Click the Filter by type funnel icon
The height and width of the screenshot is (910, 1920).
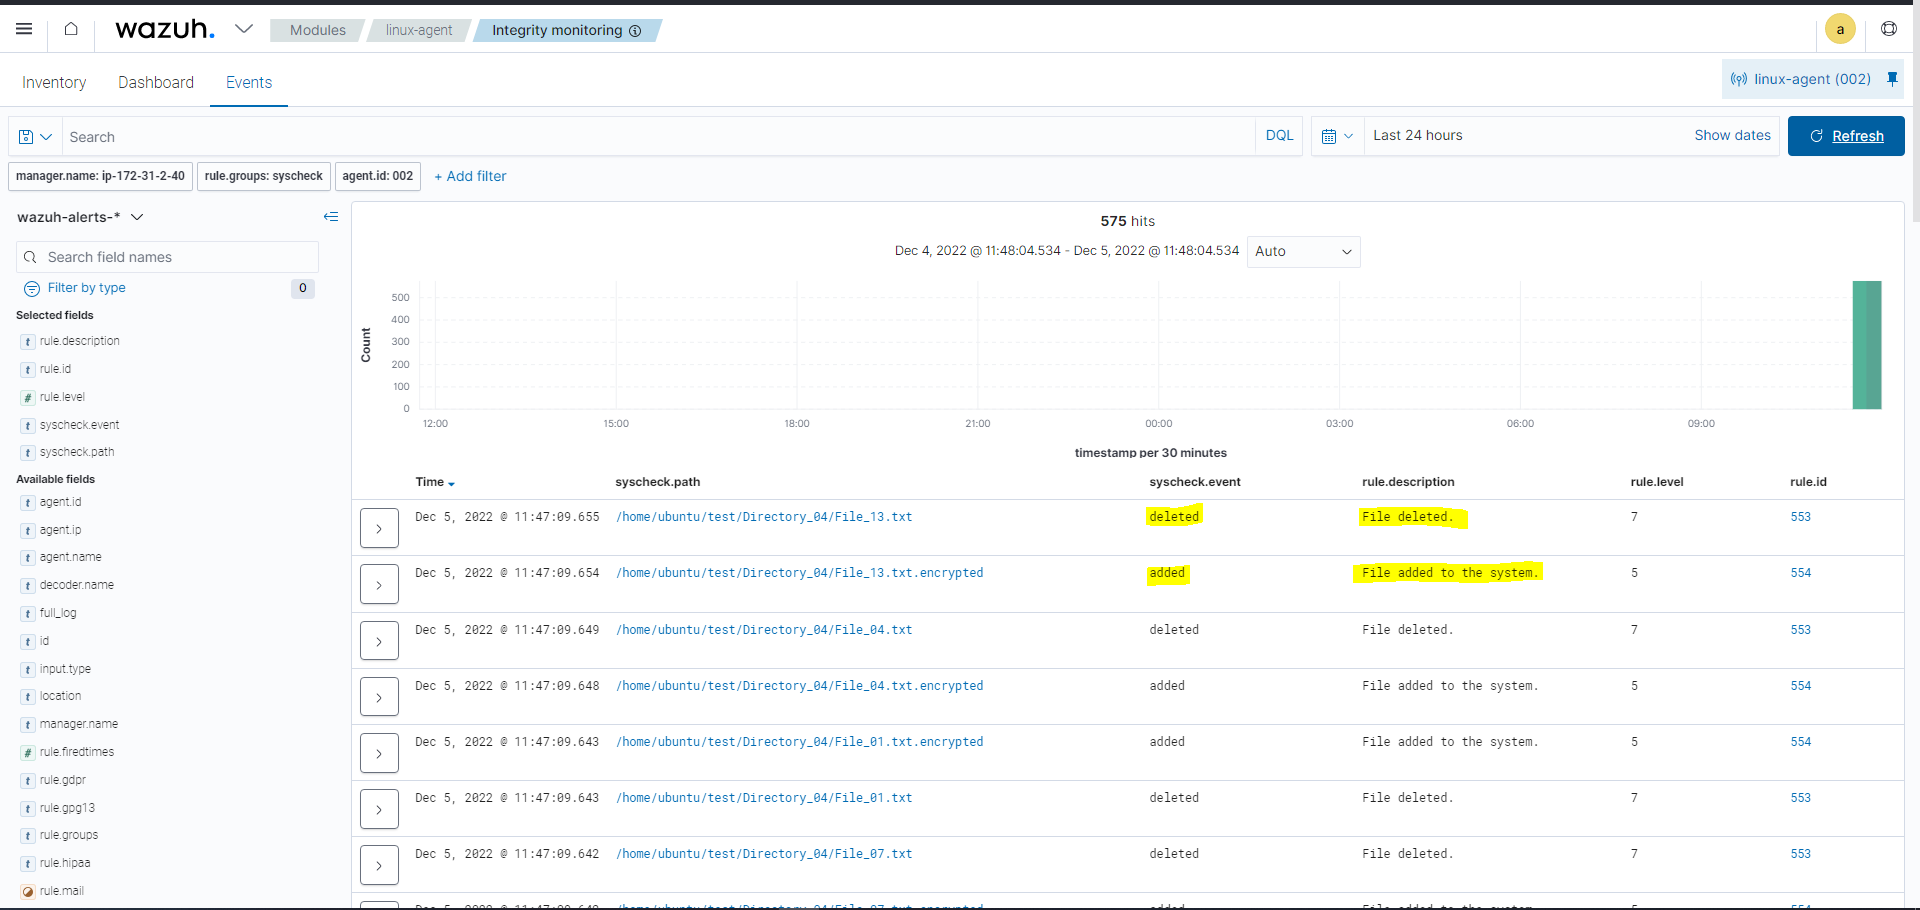point(31,288)
